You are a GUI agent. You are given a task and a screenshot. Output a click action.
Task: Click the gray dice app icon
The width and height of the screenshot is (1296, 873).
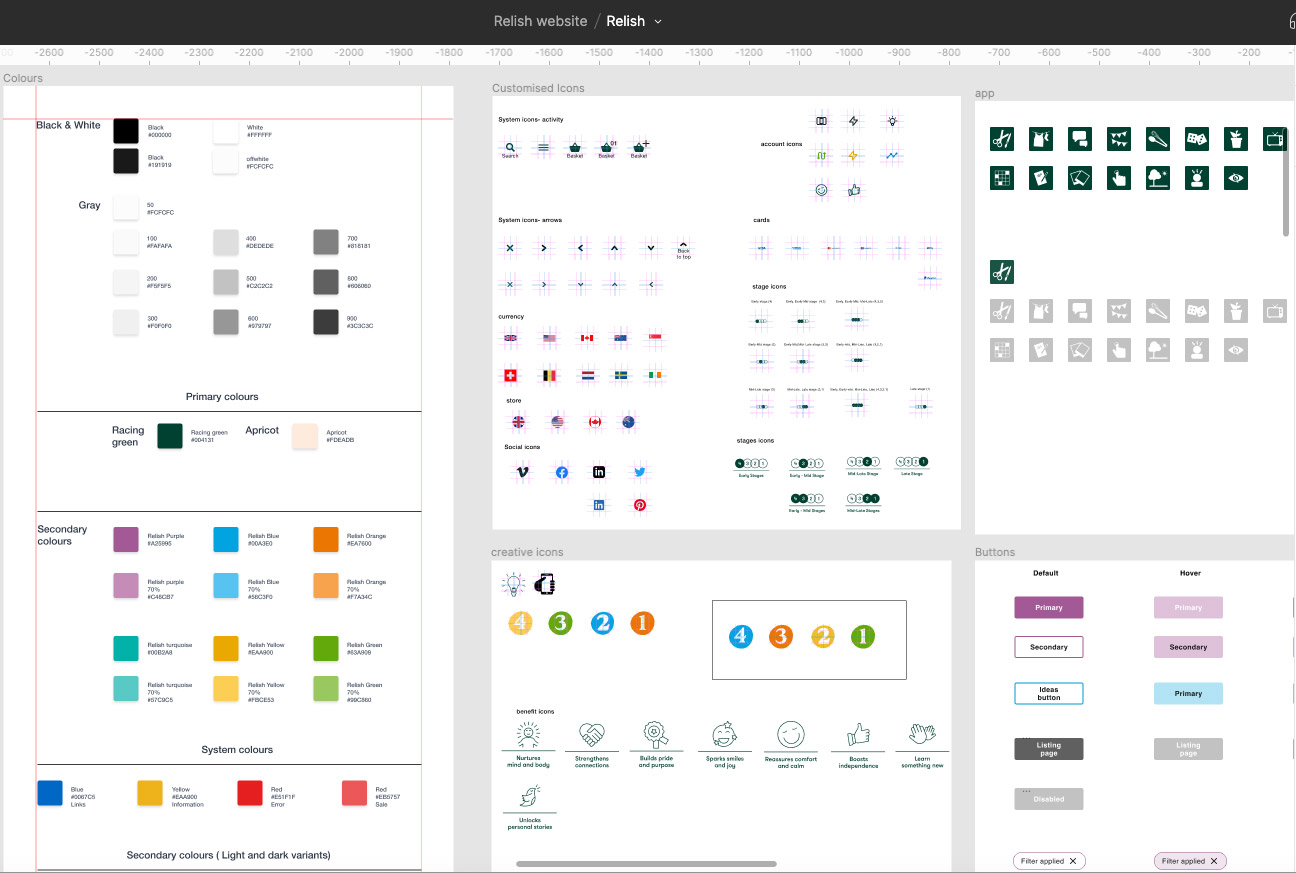(x=1197, y=310)
